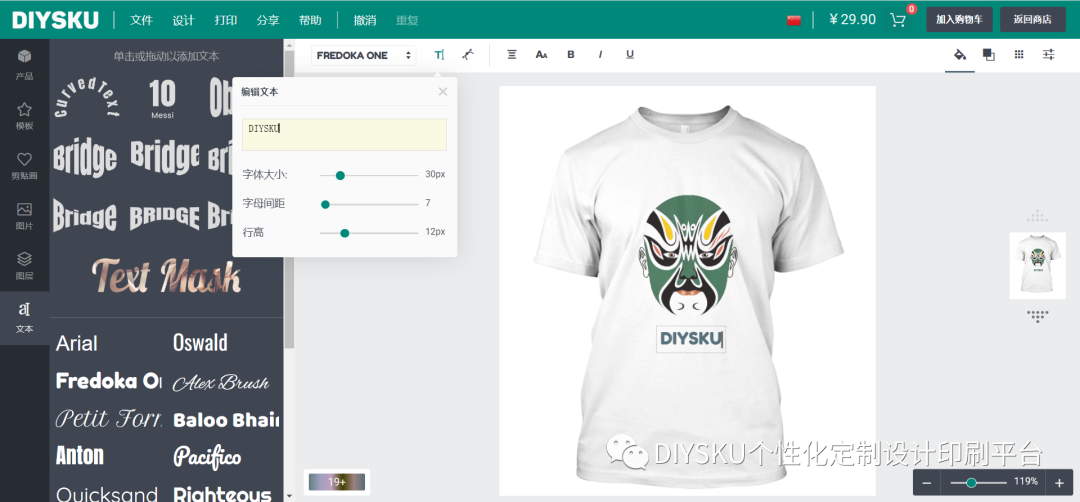Screen dimensions: 1080x502
Task: Select the DIYSKU text on the shirt
Action: 691,338
